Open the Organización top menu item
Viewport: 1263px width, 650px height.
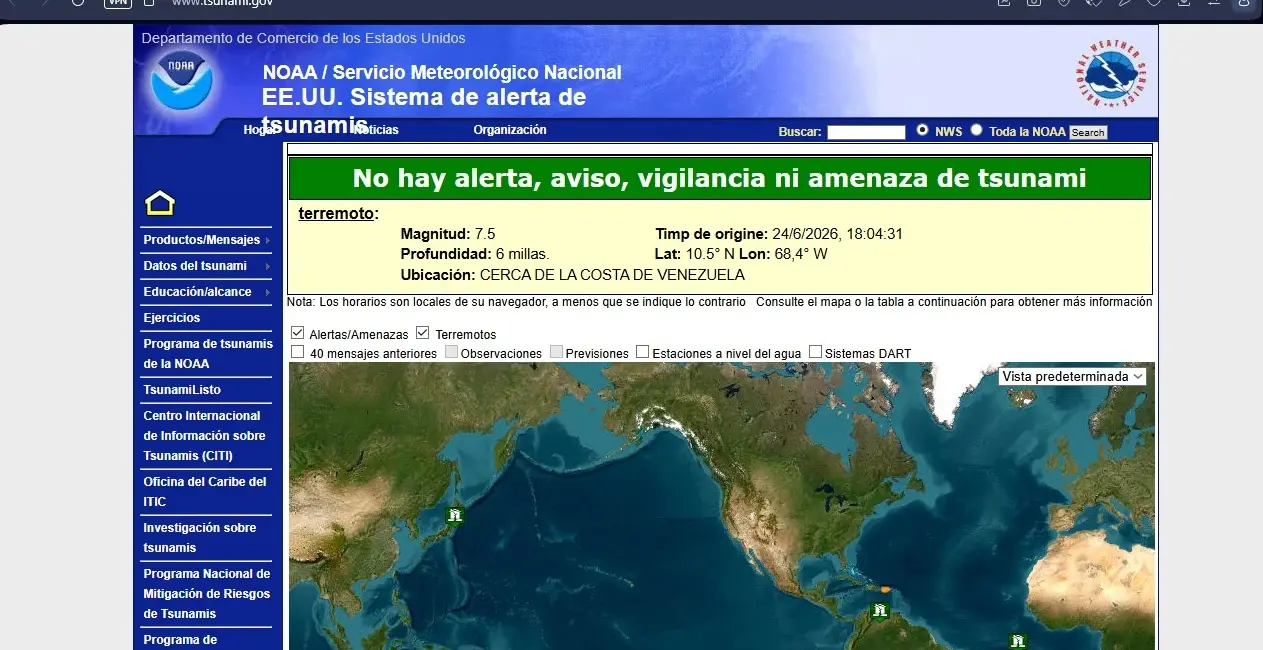510,130
